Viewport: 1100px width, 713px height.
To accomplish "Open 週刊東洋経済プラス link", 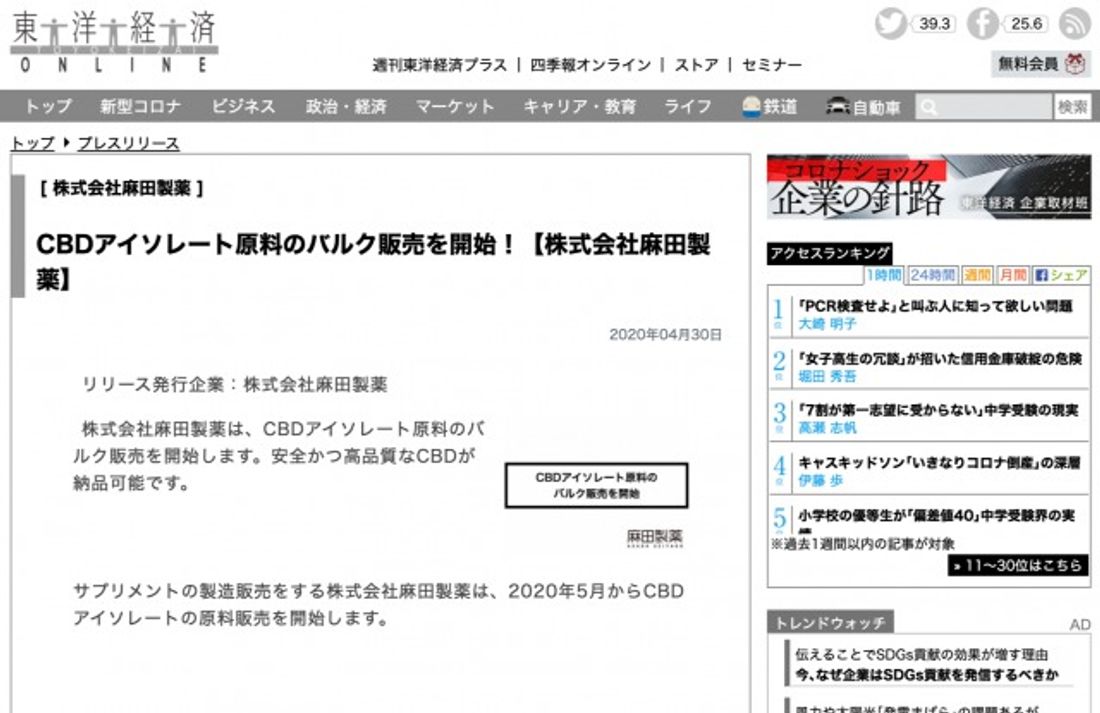I will coord(439,65).
